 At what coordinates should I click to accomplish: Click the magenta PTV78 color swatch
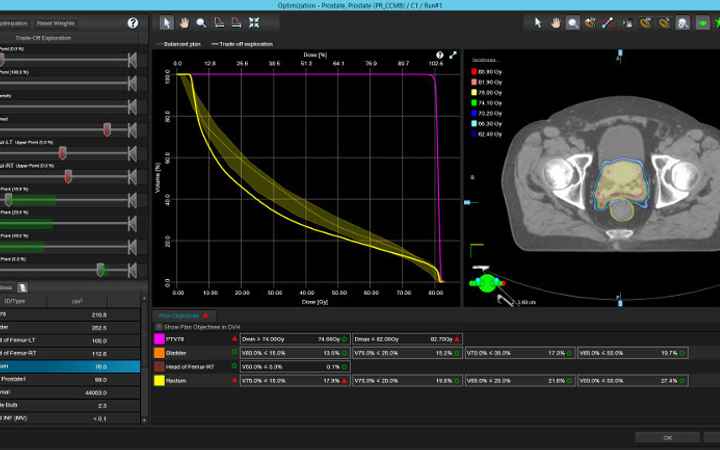[159, 340]
